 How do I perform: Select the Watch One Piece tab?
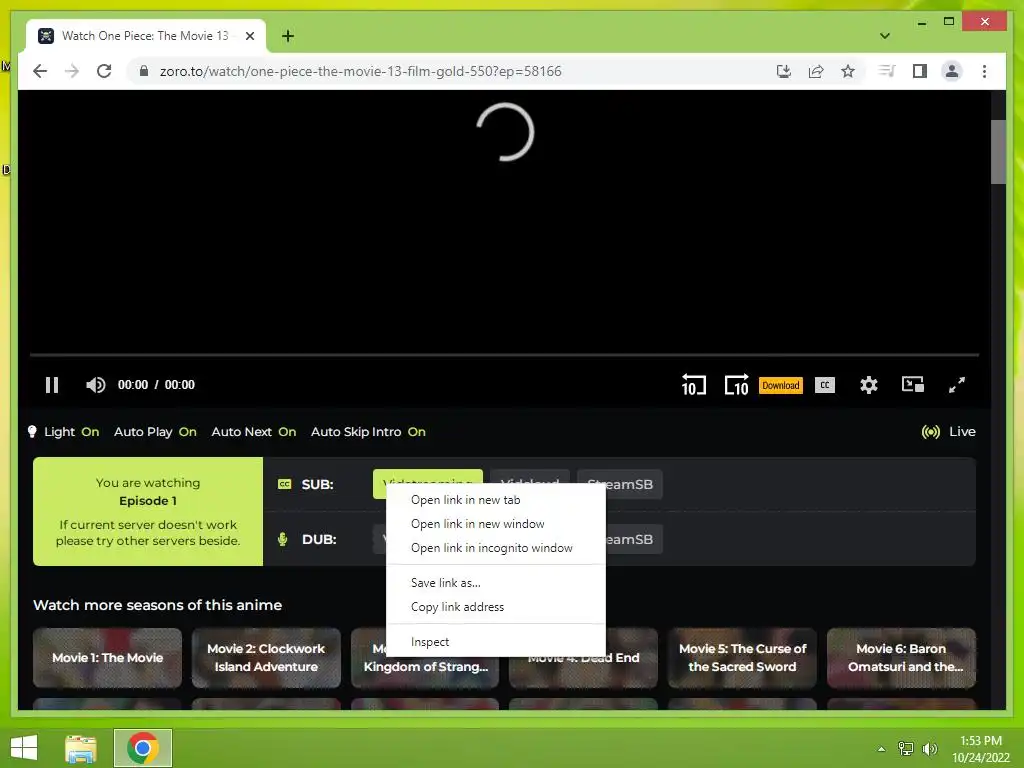coord(146,36)
